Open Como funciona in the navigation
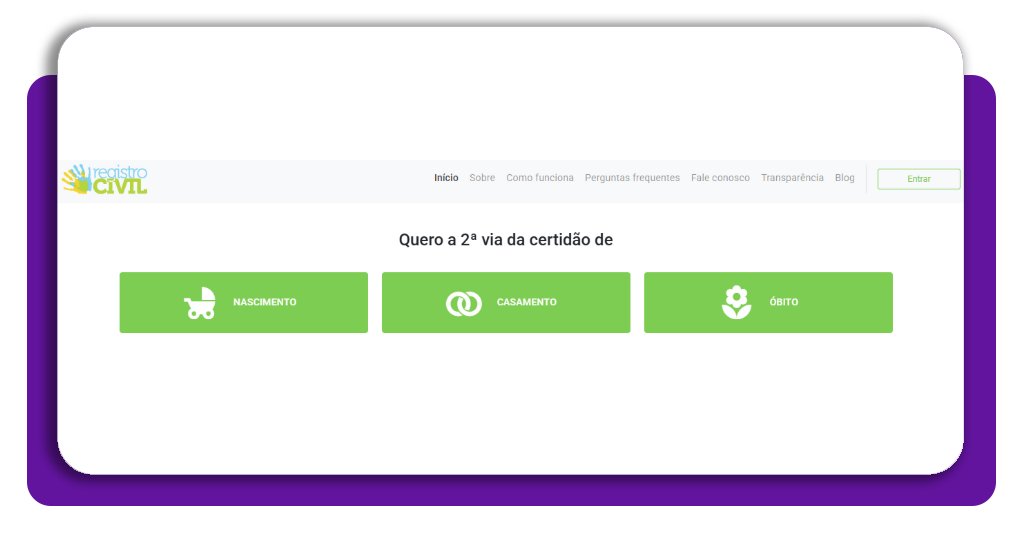 [539, 178]
